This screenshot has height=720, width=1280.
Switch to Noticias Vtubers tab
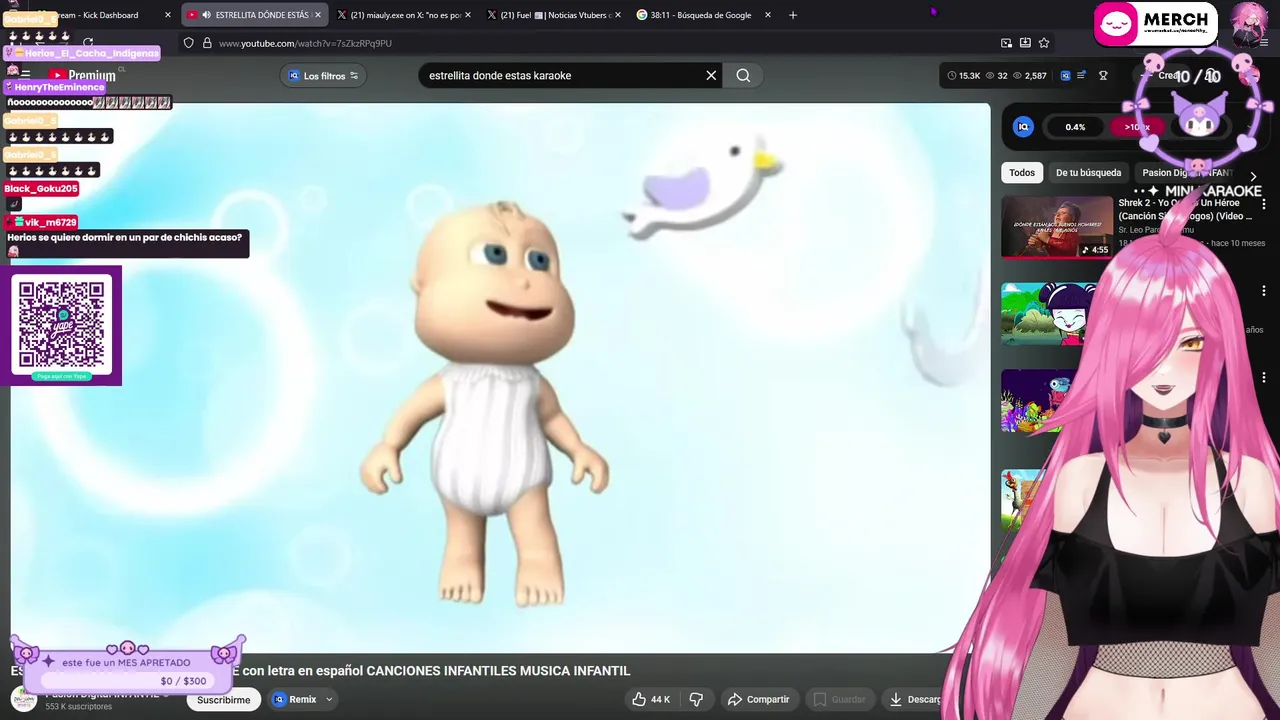coord(554,15)
